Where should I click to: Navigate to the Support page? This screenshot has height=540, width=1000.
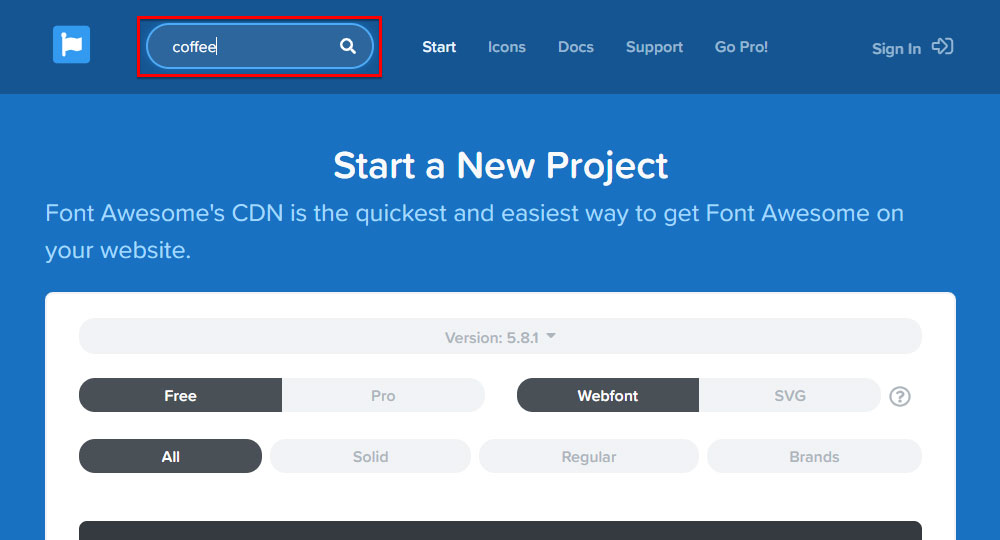[x=654, y=47]
